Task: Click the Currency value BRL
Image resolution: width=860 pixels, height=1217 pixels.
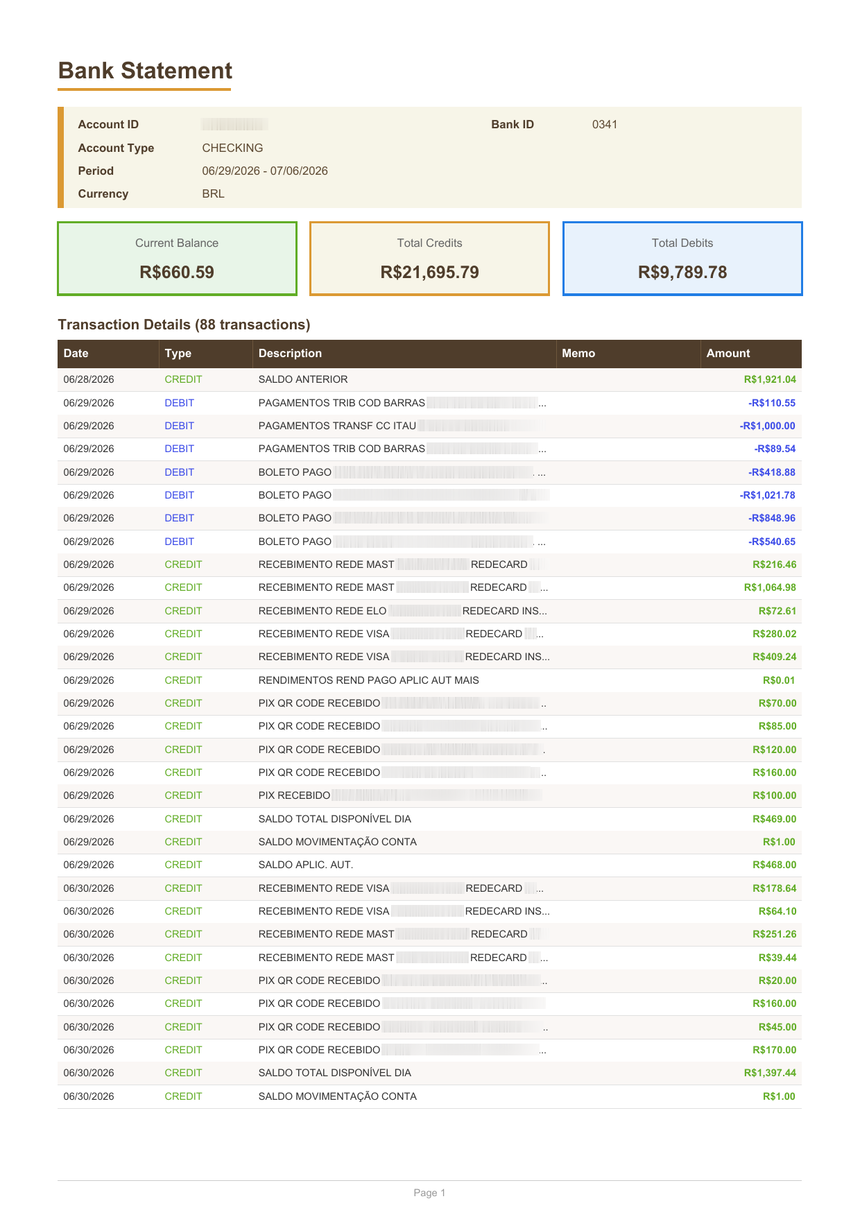Action: [x=213, y=194]
